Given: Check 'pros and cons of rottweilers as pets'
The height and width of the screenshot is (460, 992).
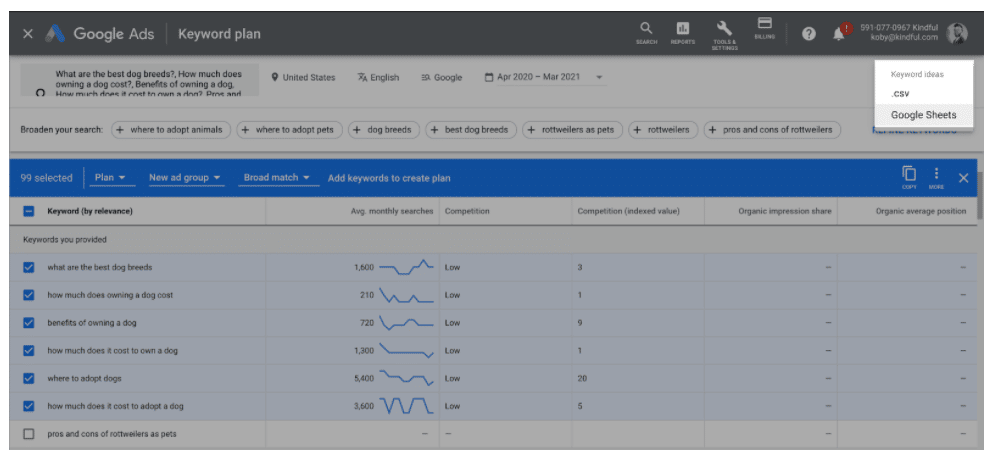Looking at the screenshot, I should click(28, 434).
